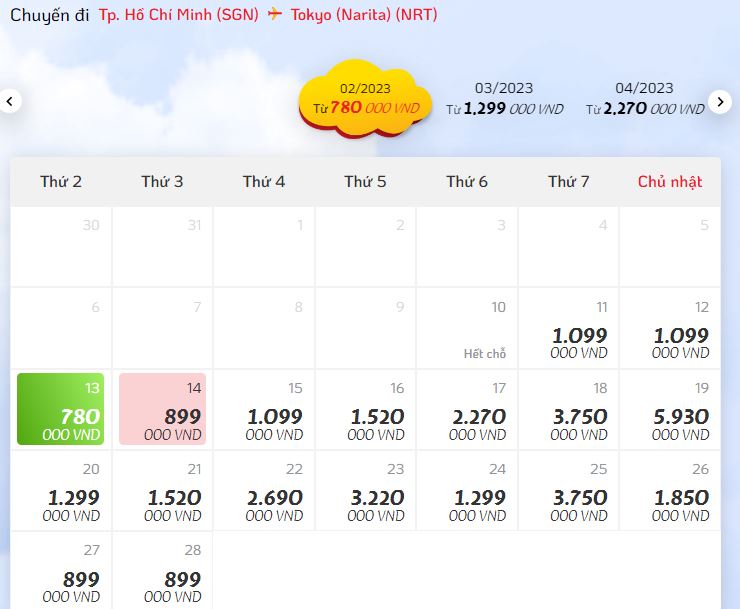Click the red Chủ nhật column header

(x=670, y=182)
